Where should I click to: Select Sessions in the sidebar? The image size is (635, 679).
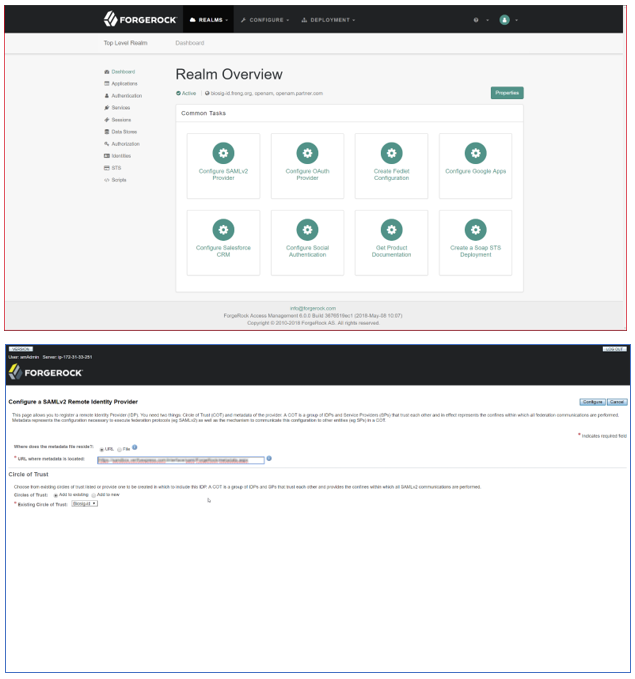[x=117, y=120]
